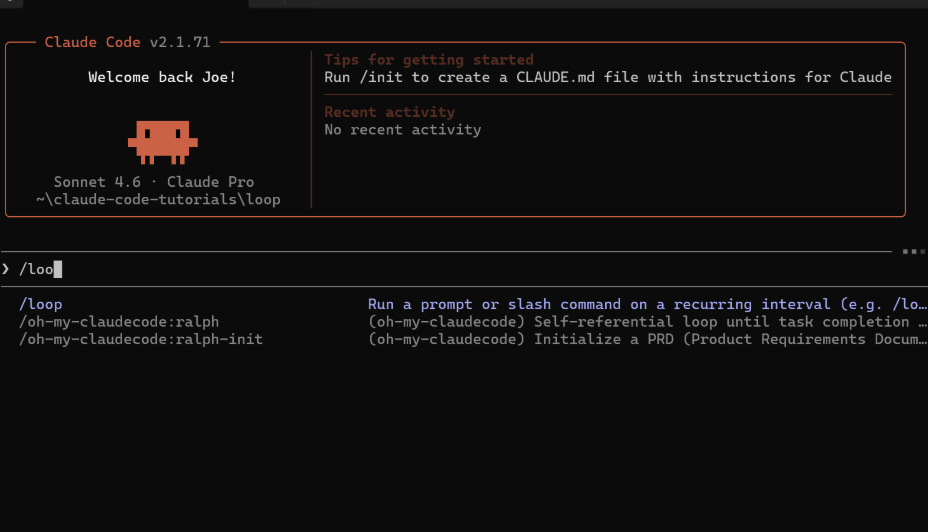Click the three-dot indicator above the prompt
The image size is (928, 532).
coord(913,252)
